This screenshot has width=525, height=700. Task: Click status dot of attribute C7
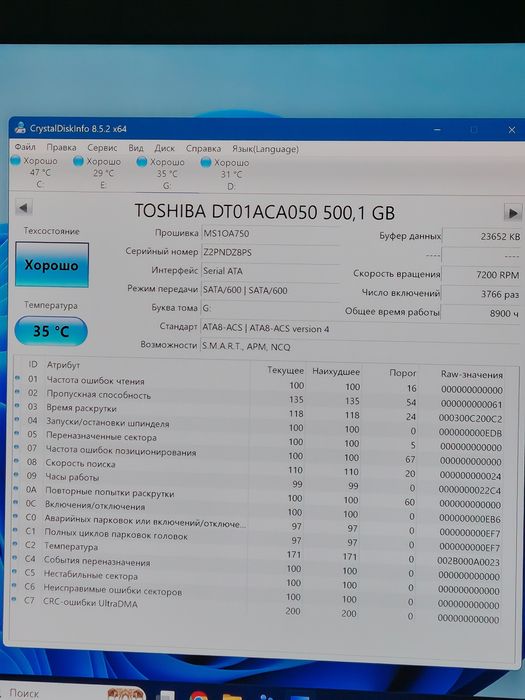(x=14, y=599)
